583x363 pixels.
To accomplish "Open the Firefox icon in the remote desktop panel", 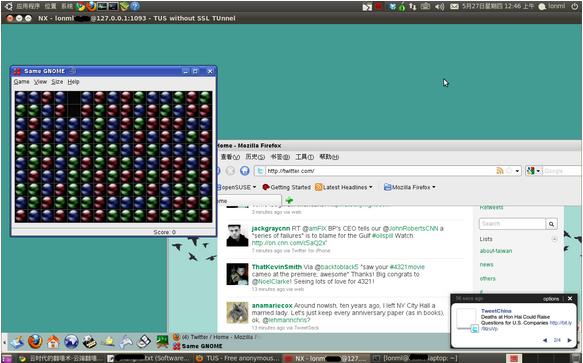I will 35,341.
